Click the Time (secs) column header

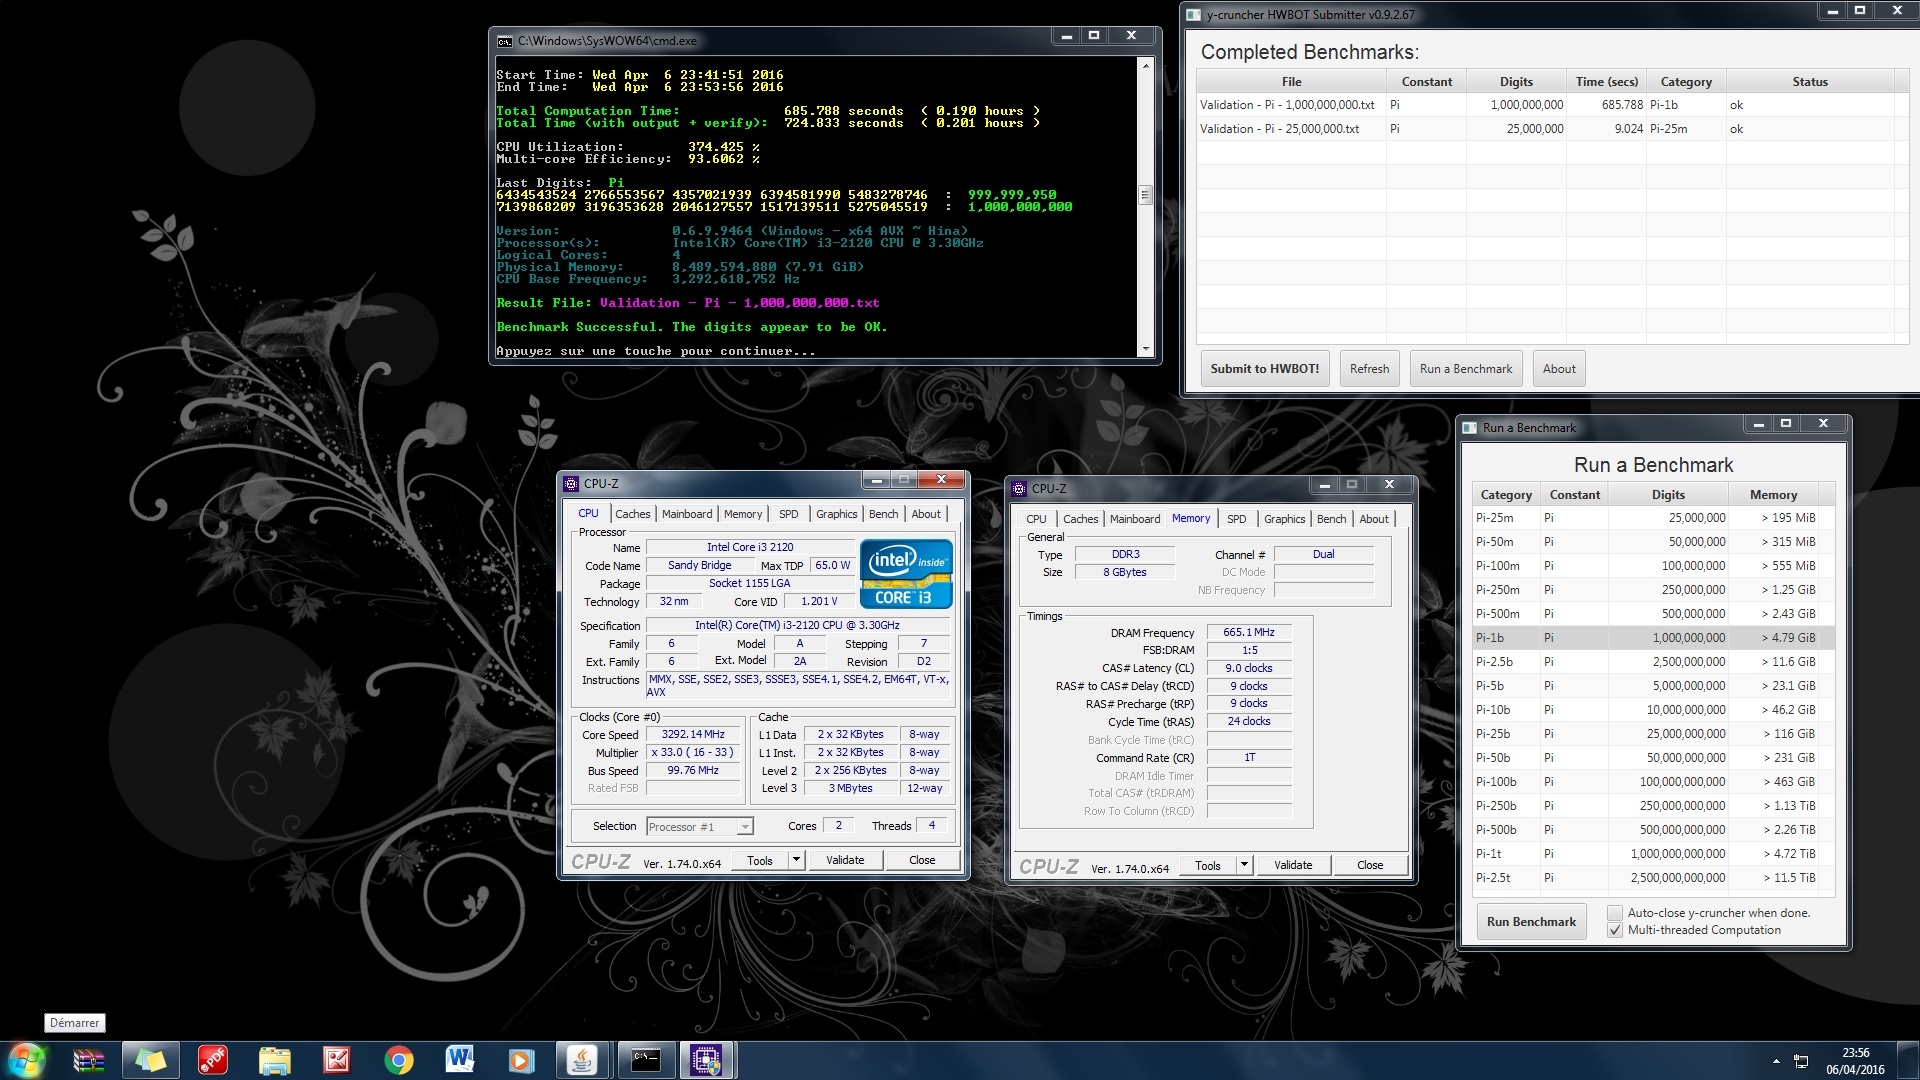coord(1607,82)
